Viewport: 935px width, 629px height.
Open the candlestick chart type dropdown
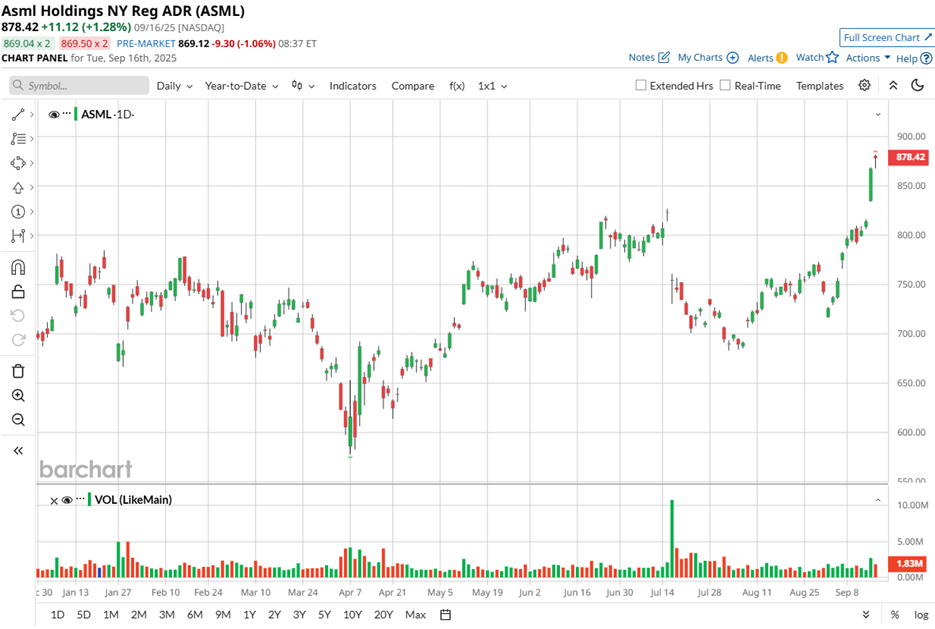click(x=303, y=86)
